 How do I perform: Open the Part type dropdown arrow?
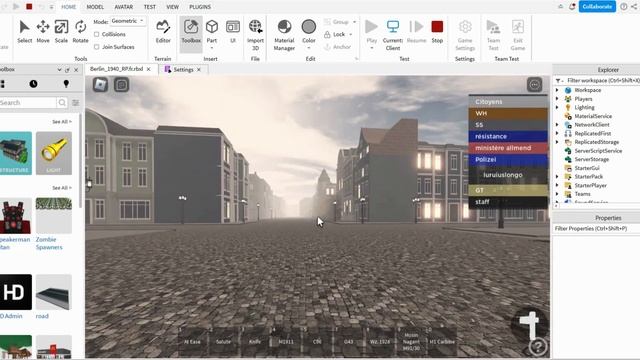211,48
